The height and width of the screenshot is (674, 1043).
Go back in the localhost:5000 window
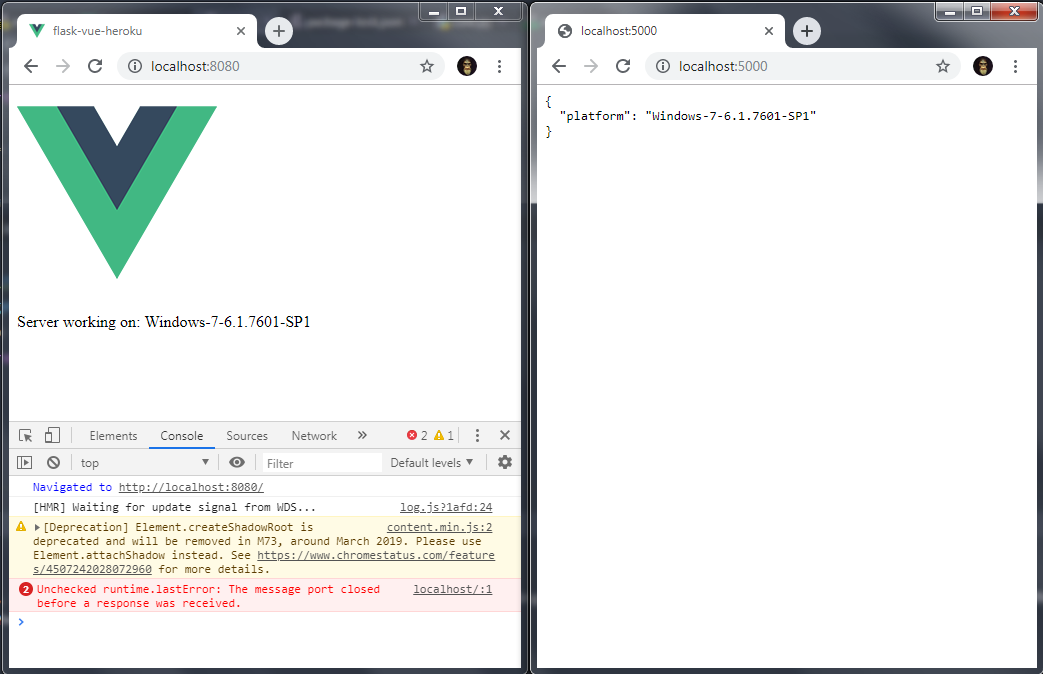(559, 66)
